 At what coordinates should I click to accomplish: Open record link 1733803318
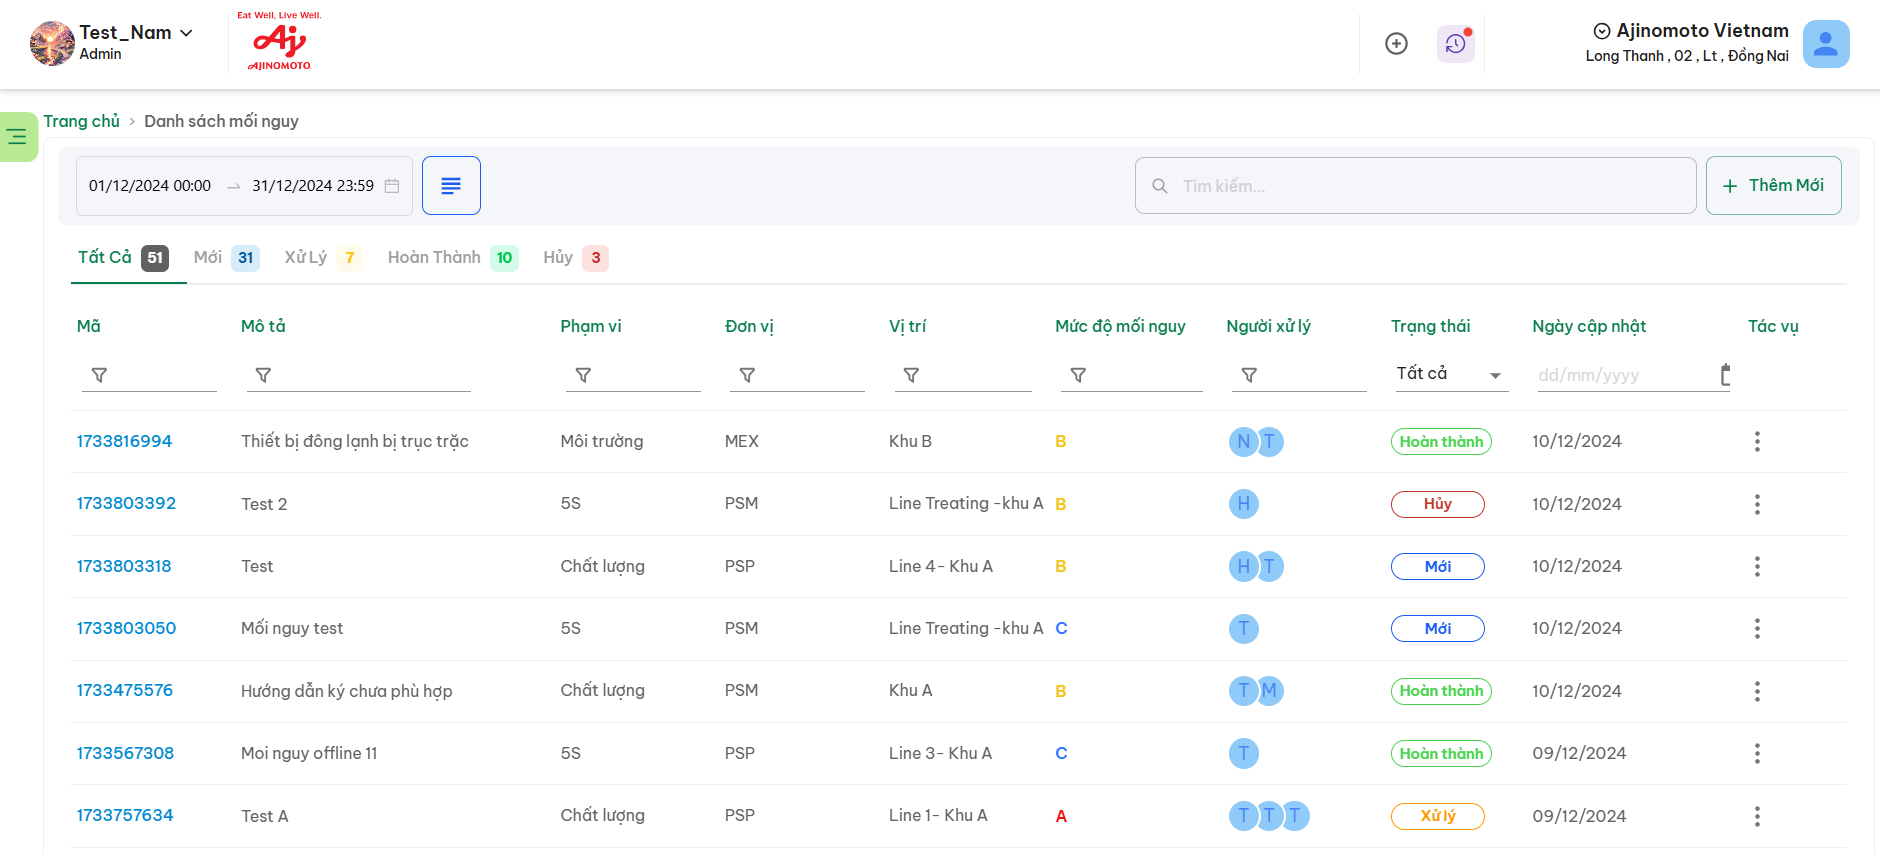124,566
